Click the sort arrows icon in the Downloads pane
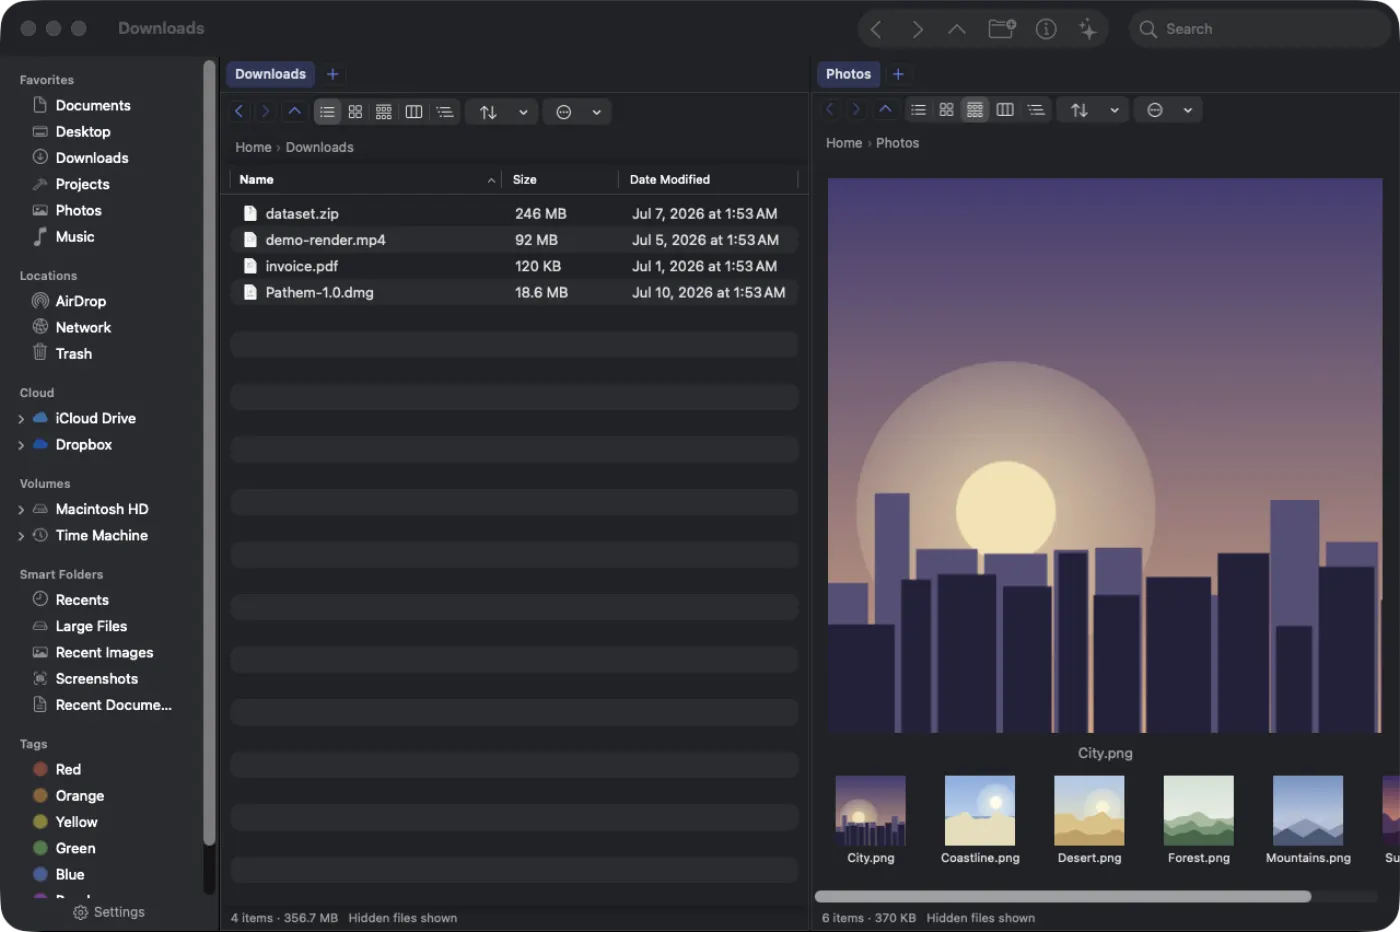 click(488, 112)
